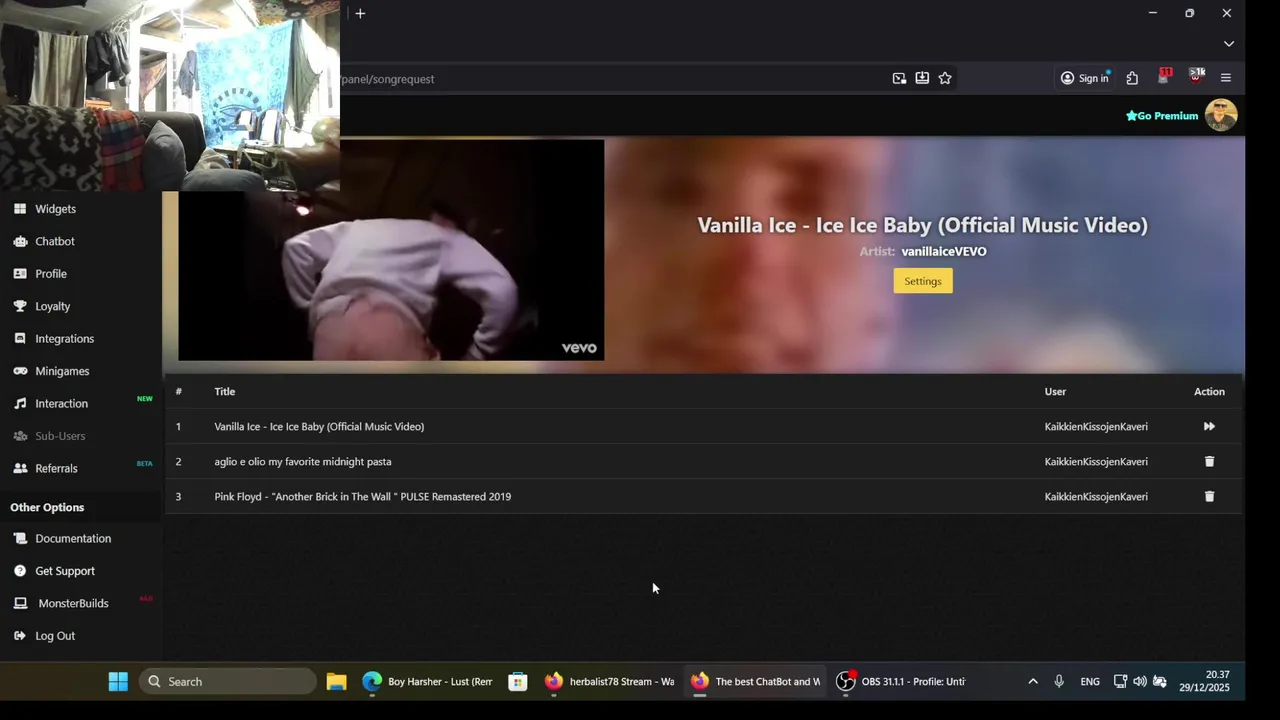Open File Explorer from the taskbar

(x=336, y=682)
